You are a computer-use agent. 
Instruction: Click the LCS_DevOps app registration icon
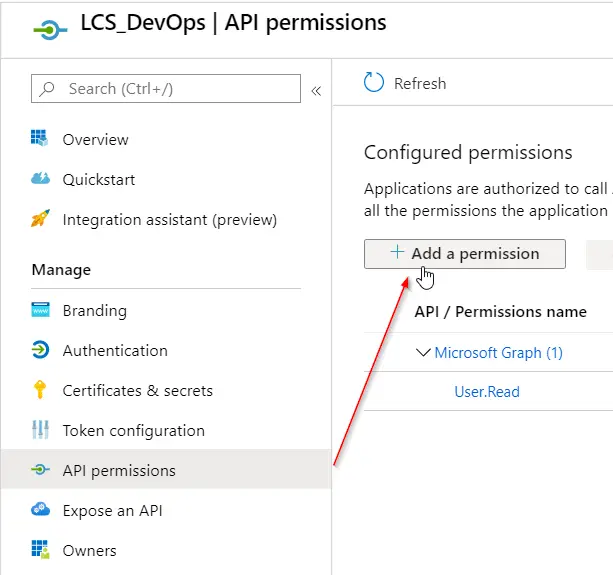coord(50,30)
